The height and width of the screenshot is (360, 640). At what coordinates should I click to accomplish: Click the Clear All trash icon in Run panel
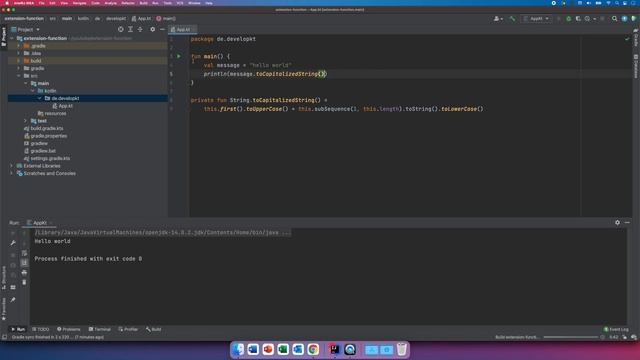pyautogui.click(x=24, y=282)
